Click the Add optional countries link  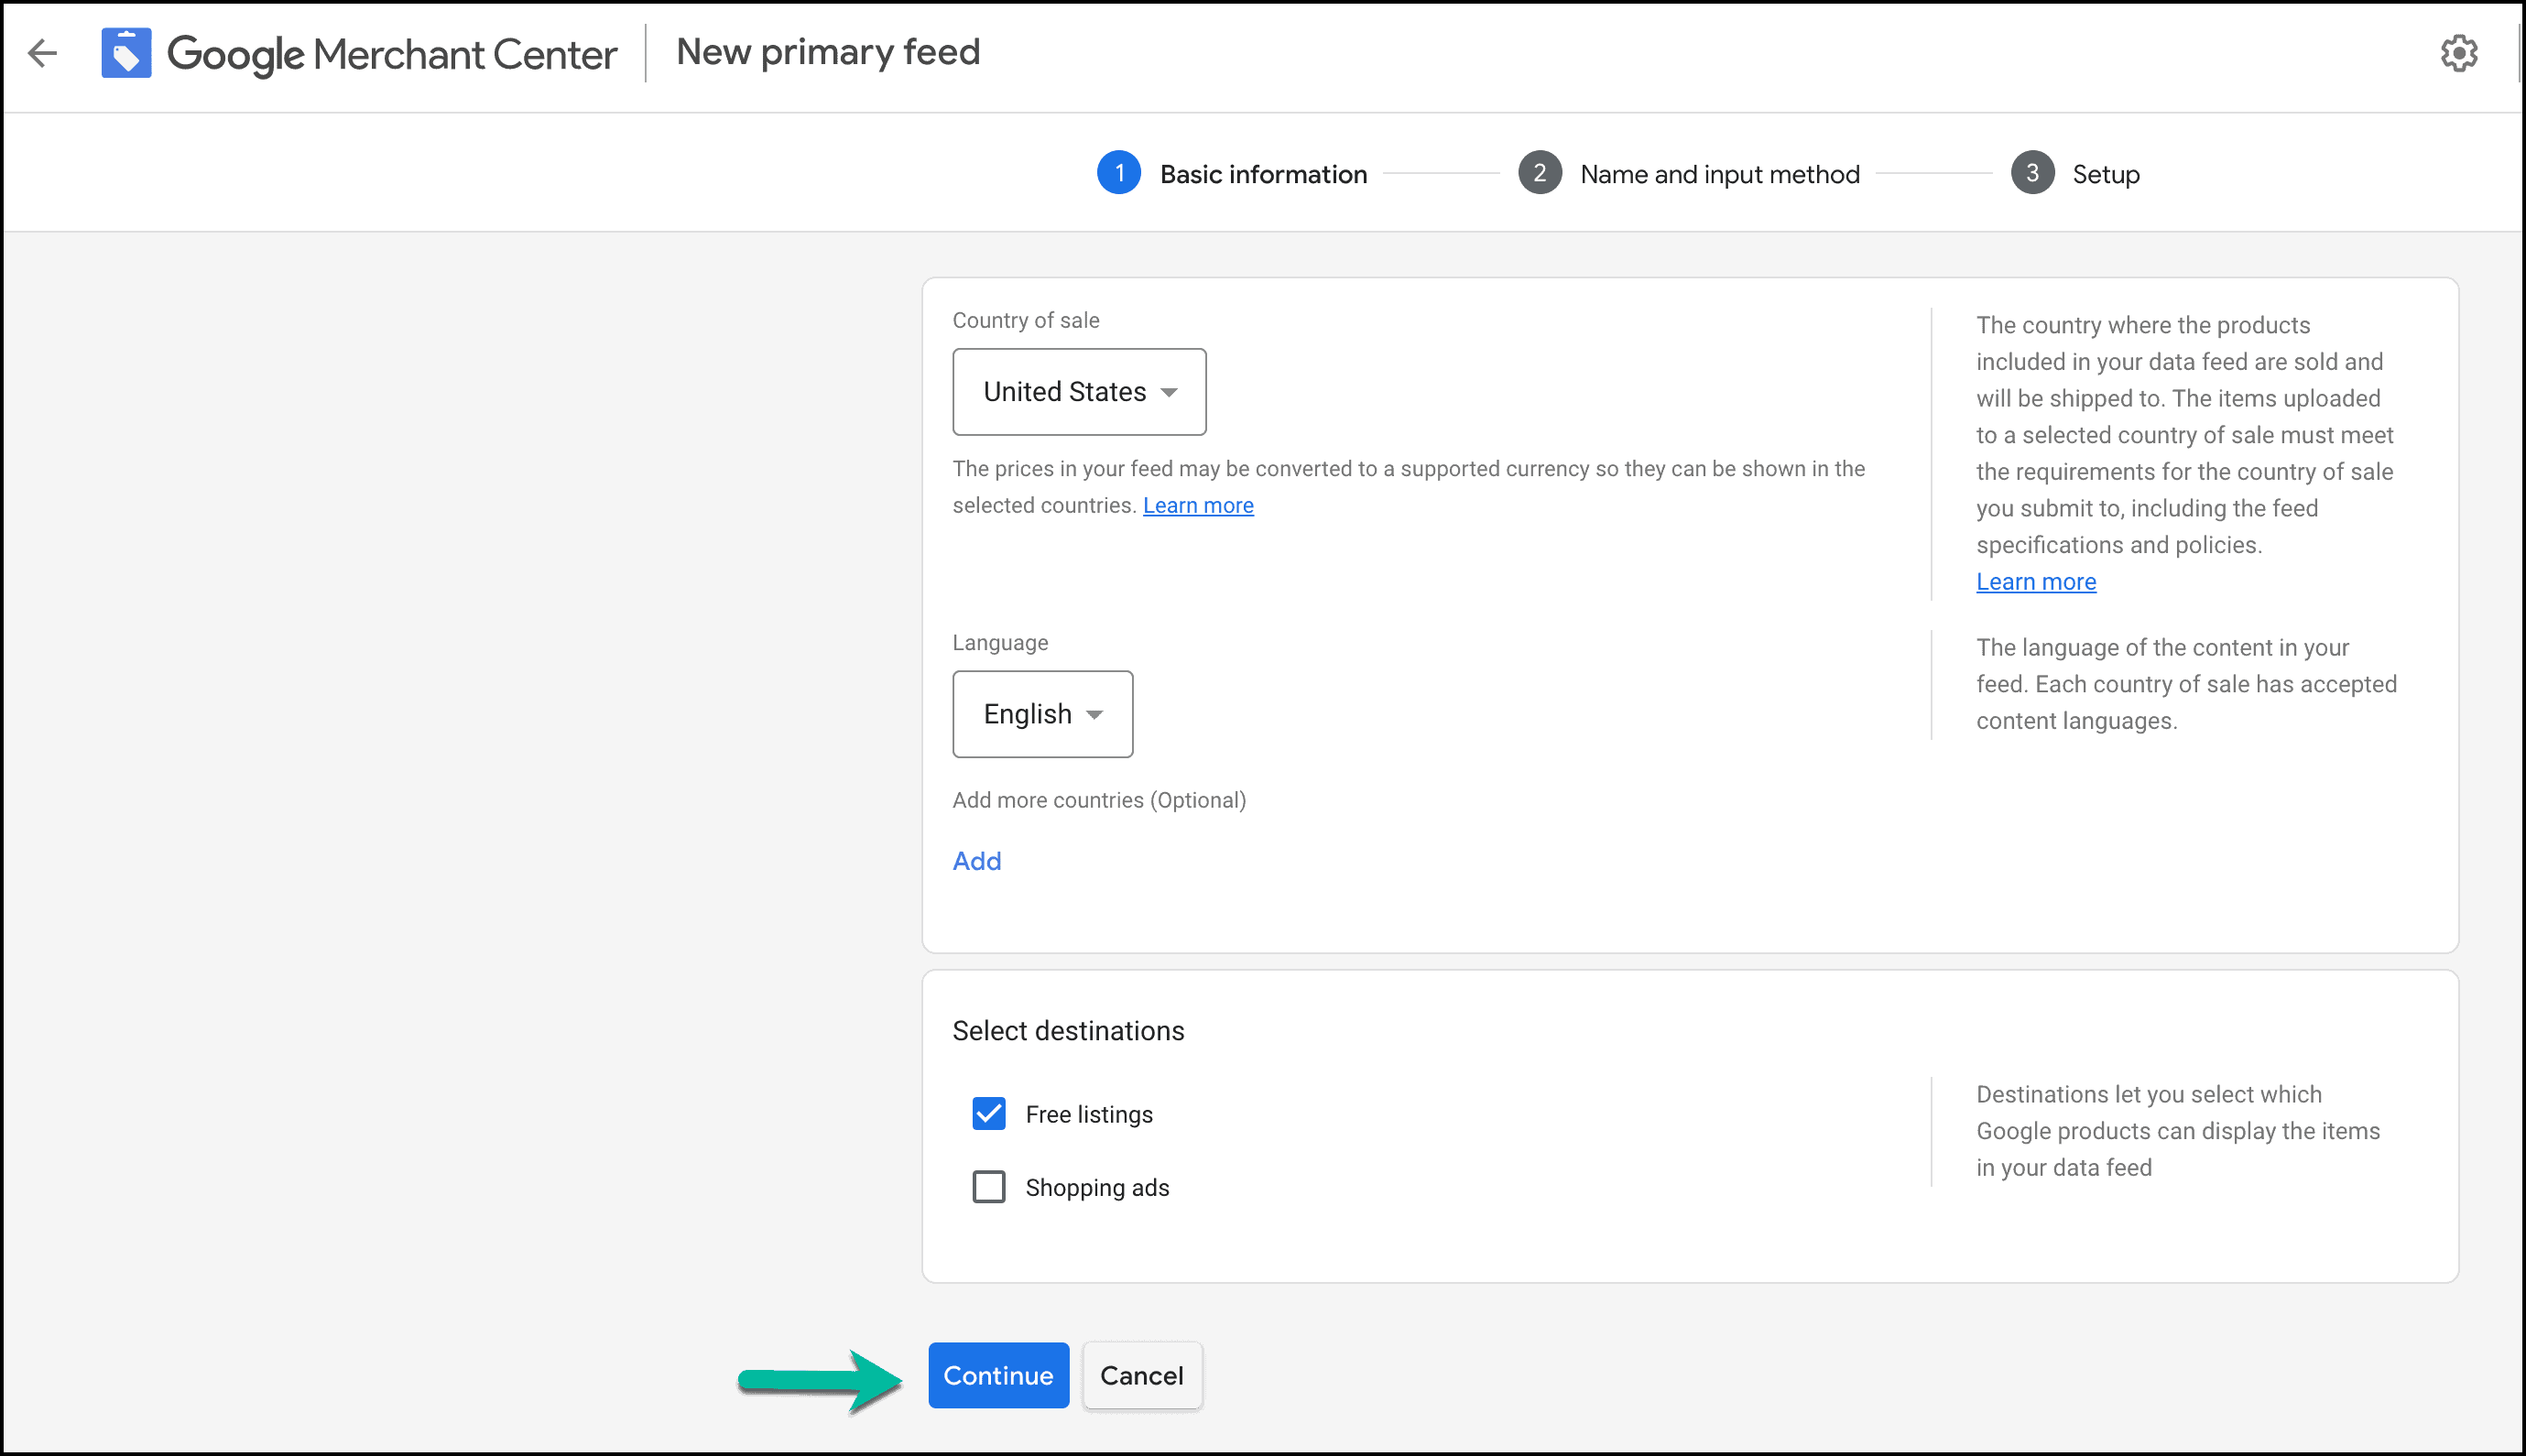(978, 859)
